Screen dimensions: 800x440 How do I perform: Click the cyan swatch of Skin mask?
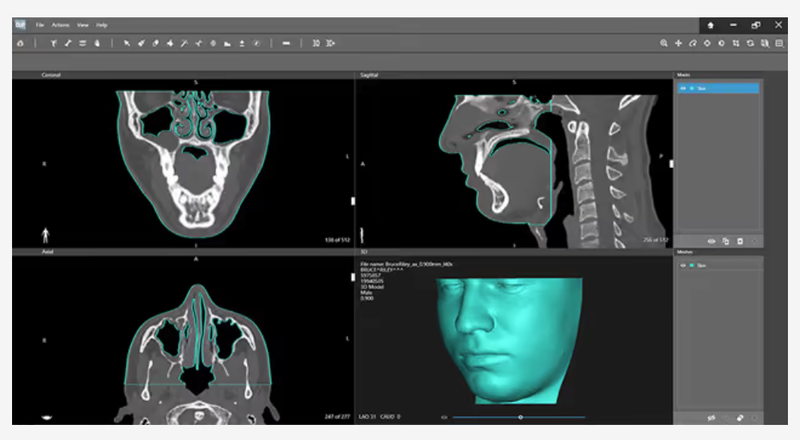692,88
